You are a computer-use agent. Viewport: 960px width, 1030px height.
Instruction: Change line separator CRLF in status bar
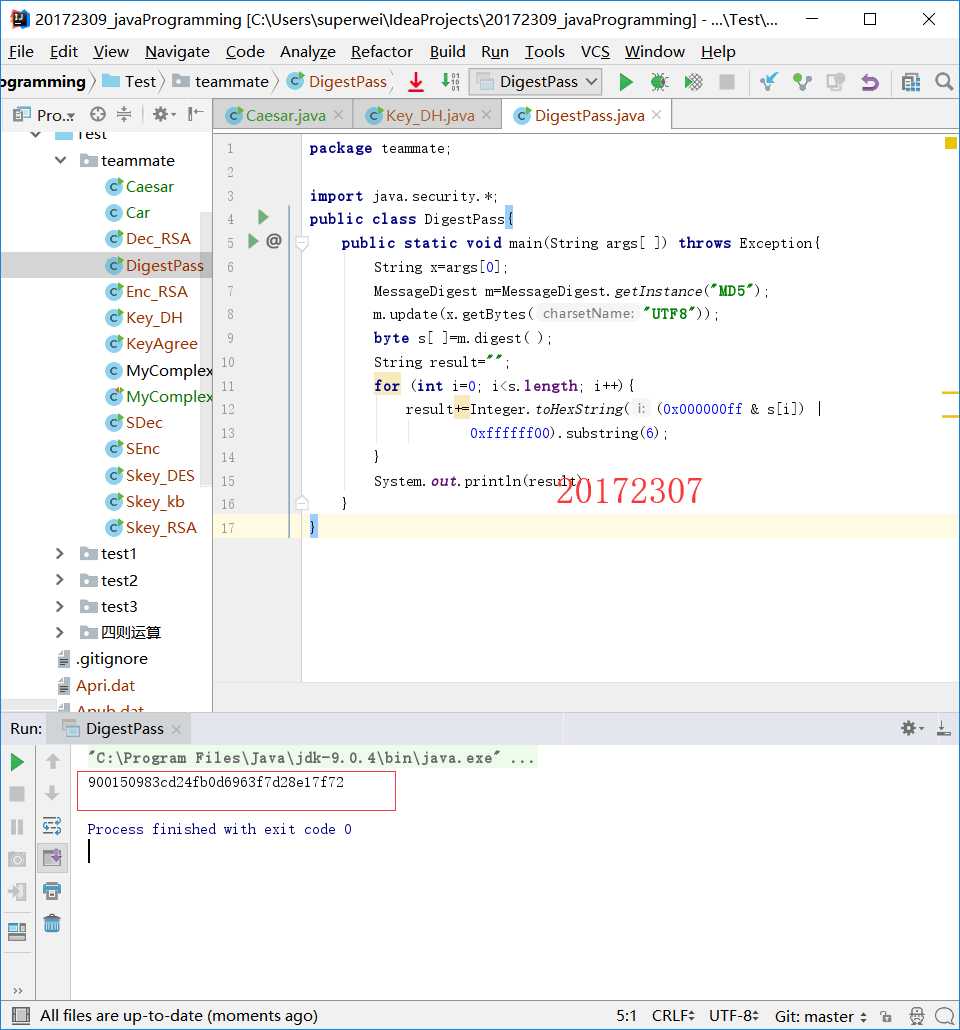tap(673, 1016)
